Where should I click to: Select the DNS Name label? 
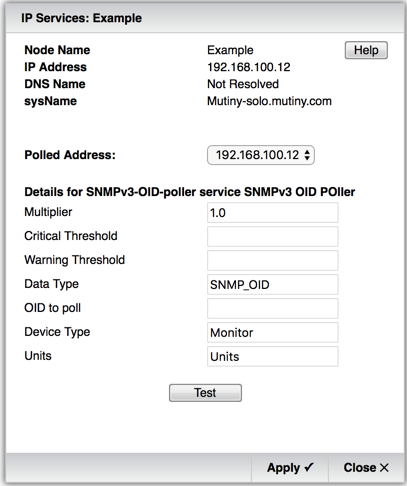pyautogui.click(x=55, y=84)
